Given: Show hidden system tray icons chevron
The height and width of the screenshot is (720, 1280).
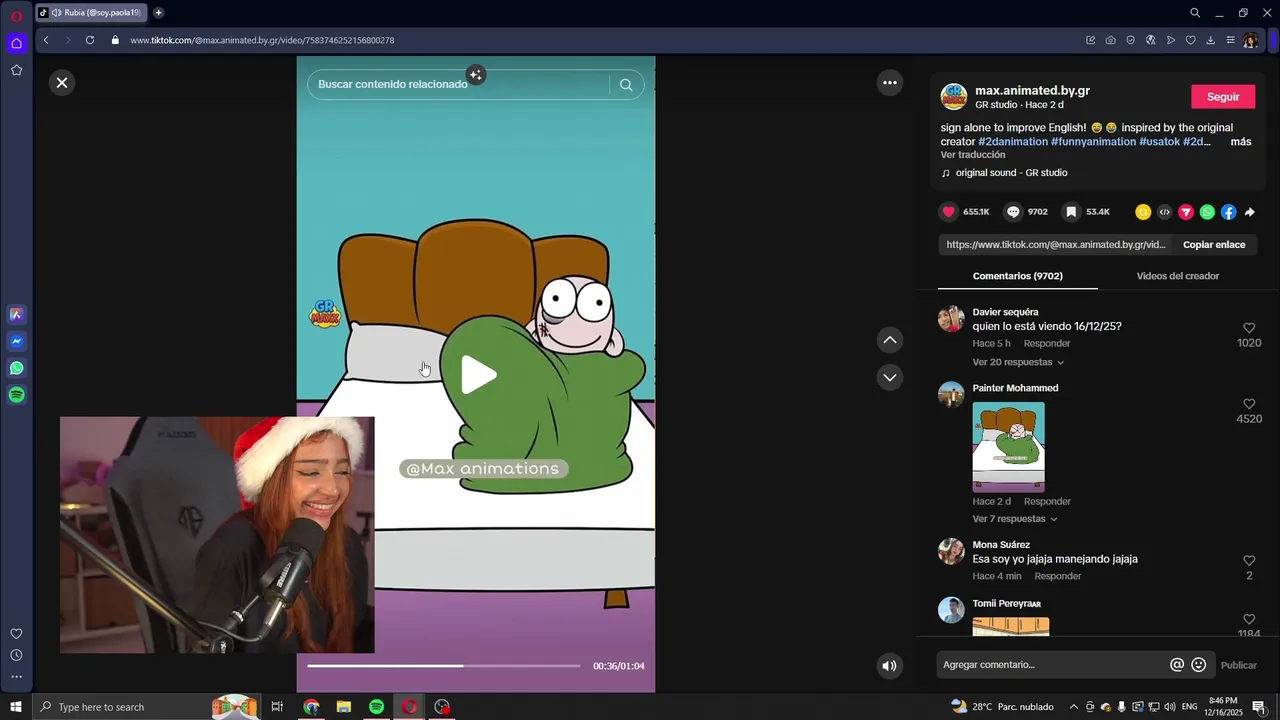Looking at the screenshot, I should coord(1074,707).
